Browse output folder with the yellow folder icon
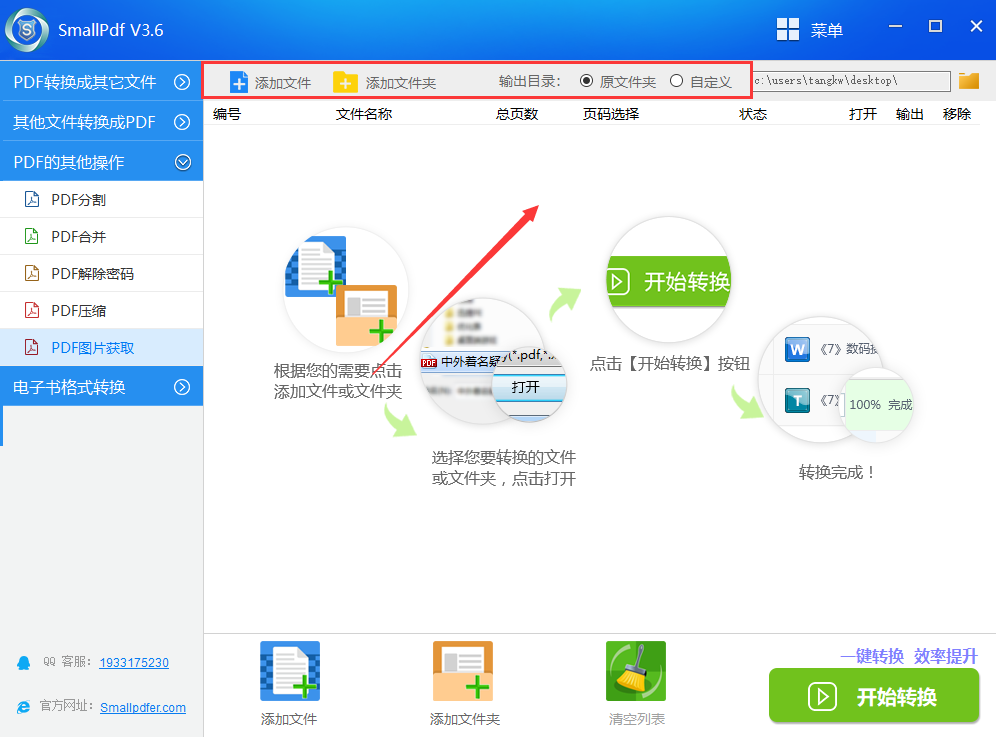This screenshot has width=996, height=737. (969, 81)
